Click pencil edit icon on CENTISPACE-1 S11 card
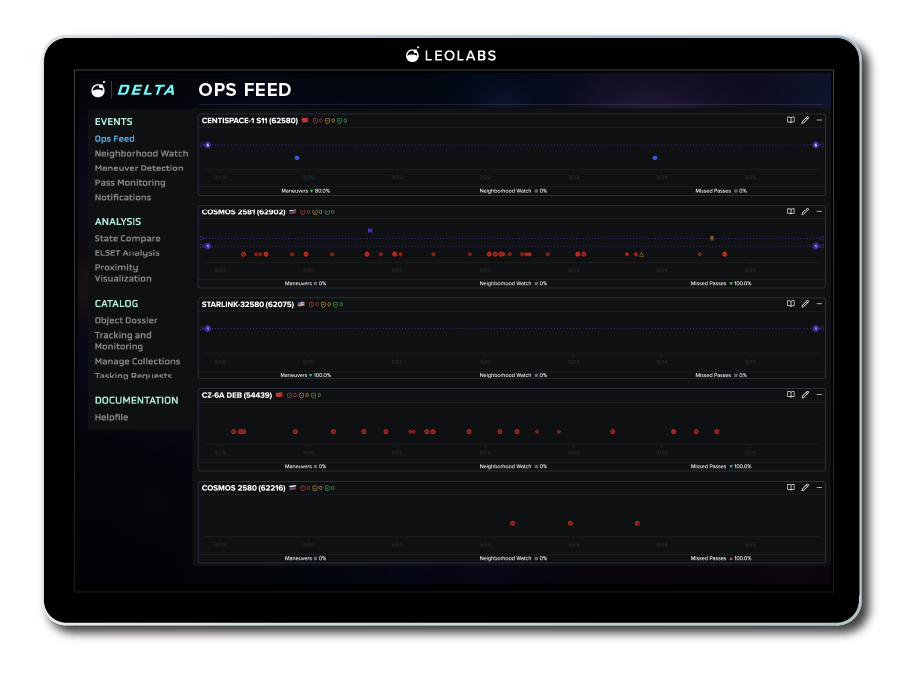This screenshot has height=678, width=904. [x=805, y=120]
